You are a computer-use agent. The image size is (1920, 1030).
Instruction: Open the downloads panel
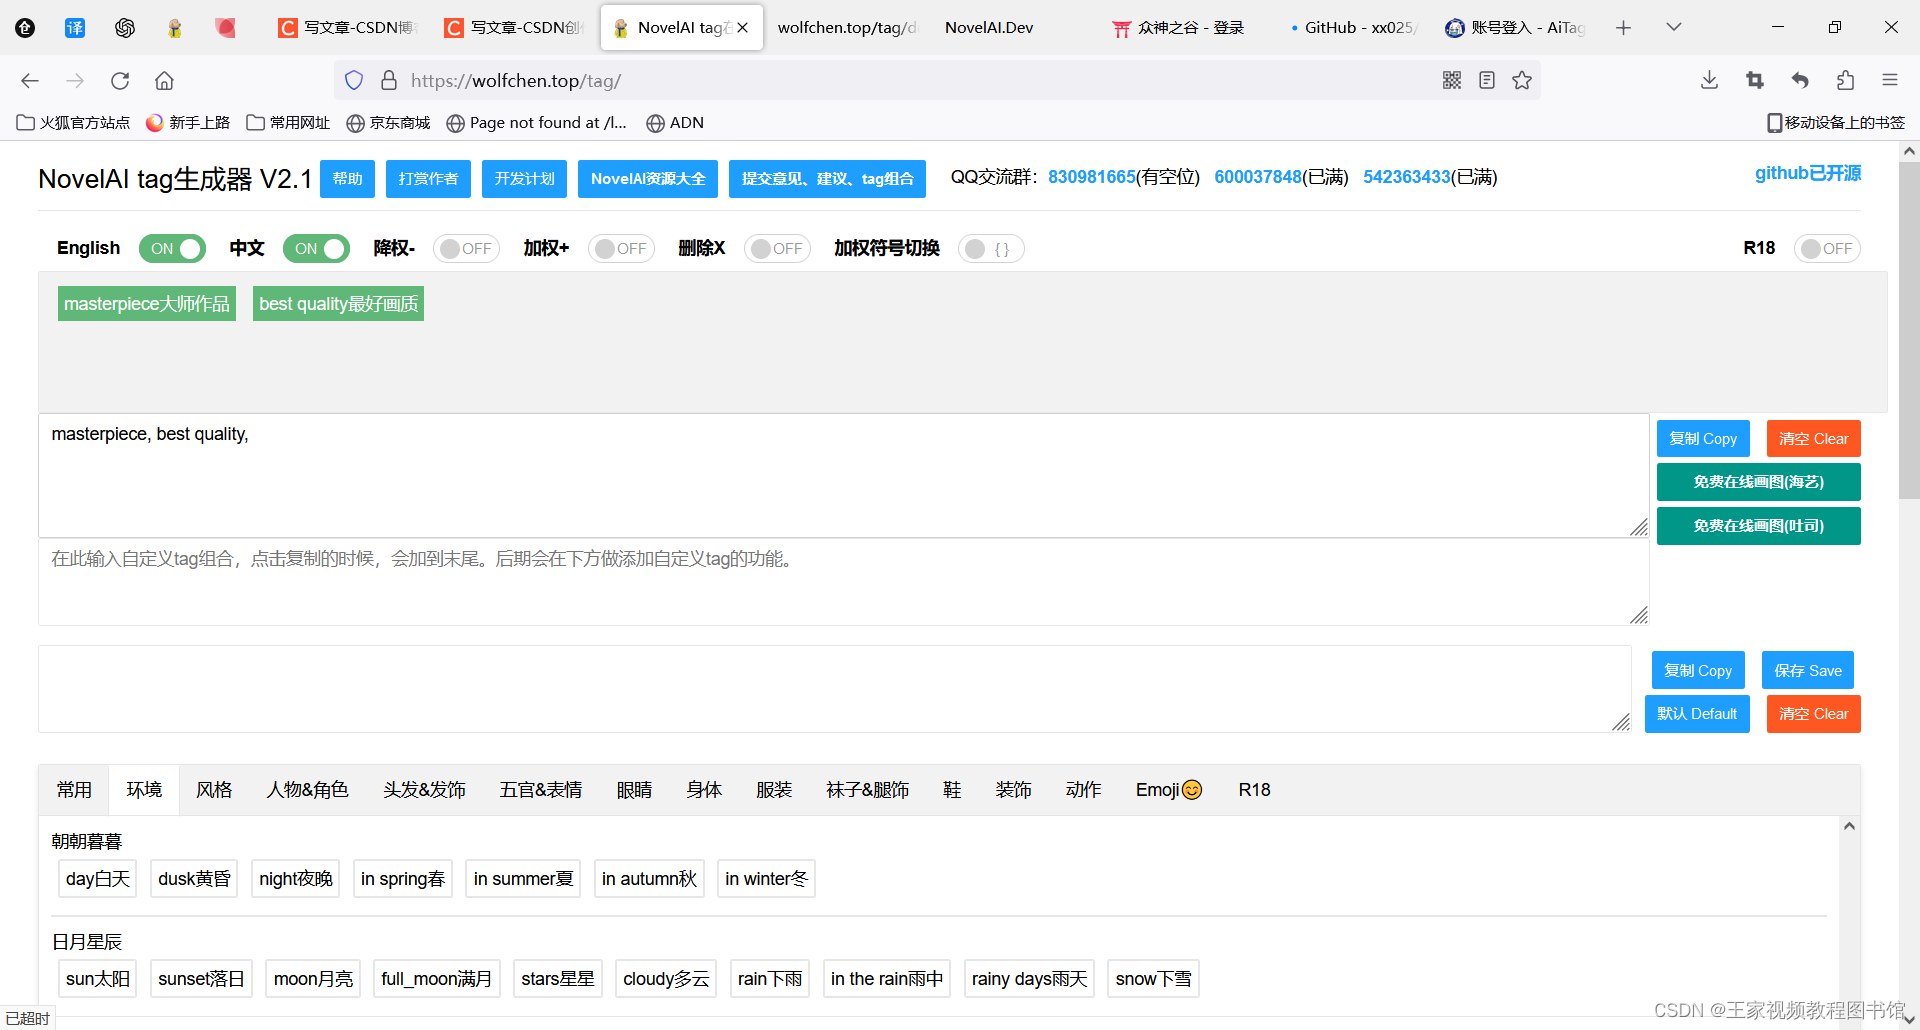tap(1708, 80)
